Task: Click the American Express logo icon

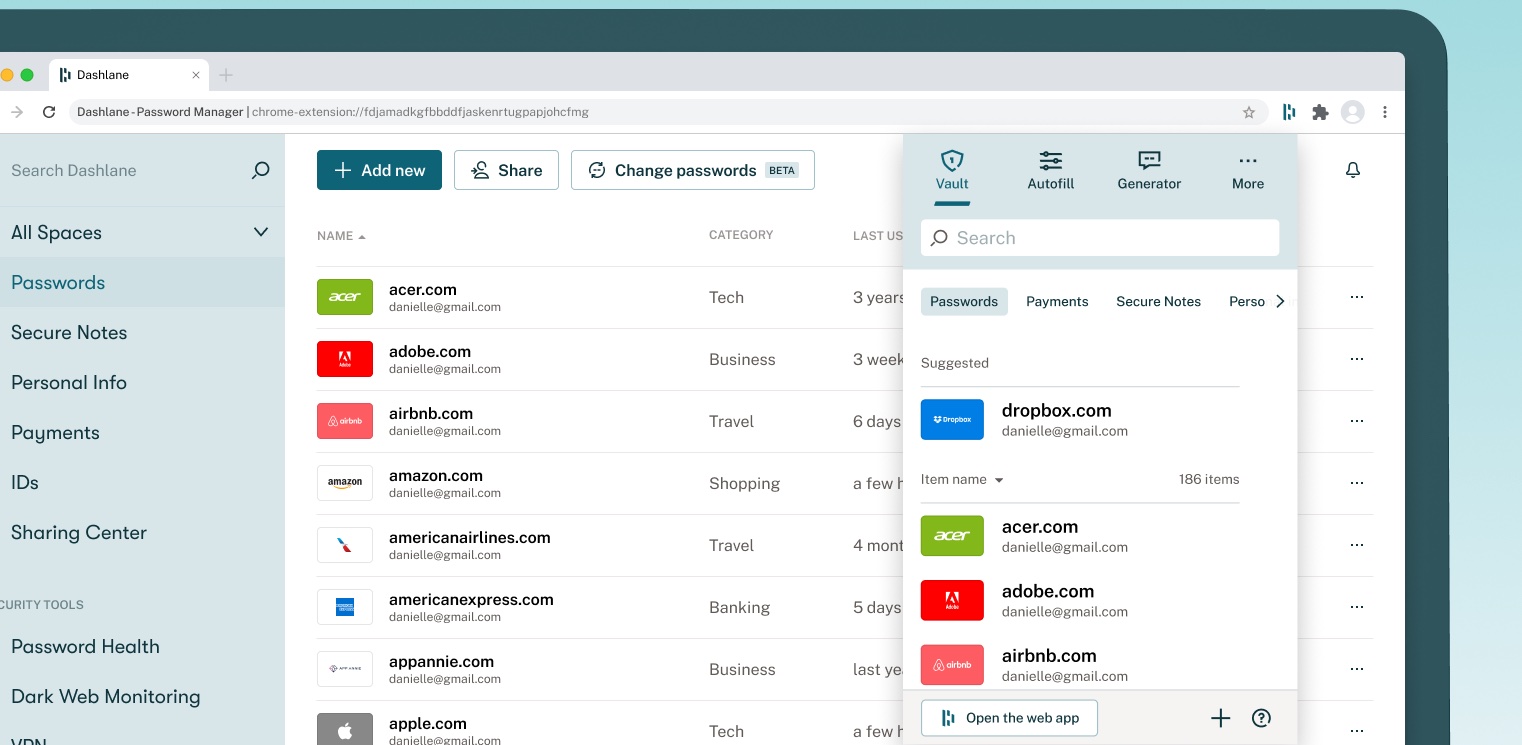Action: click(345, 607)
